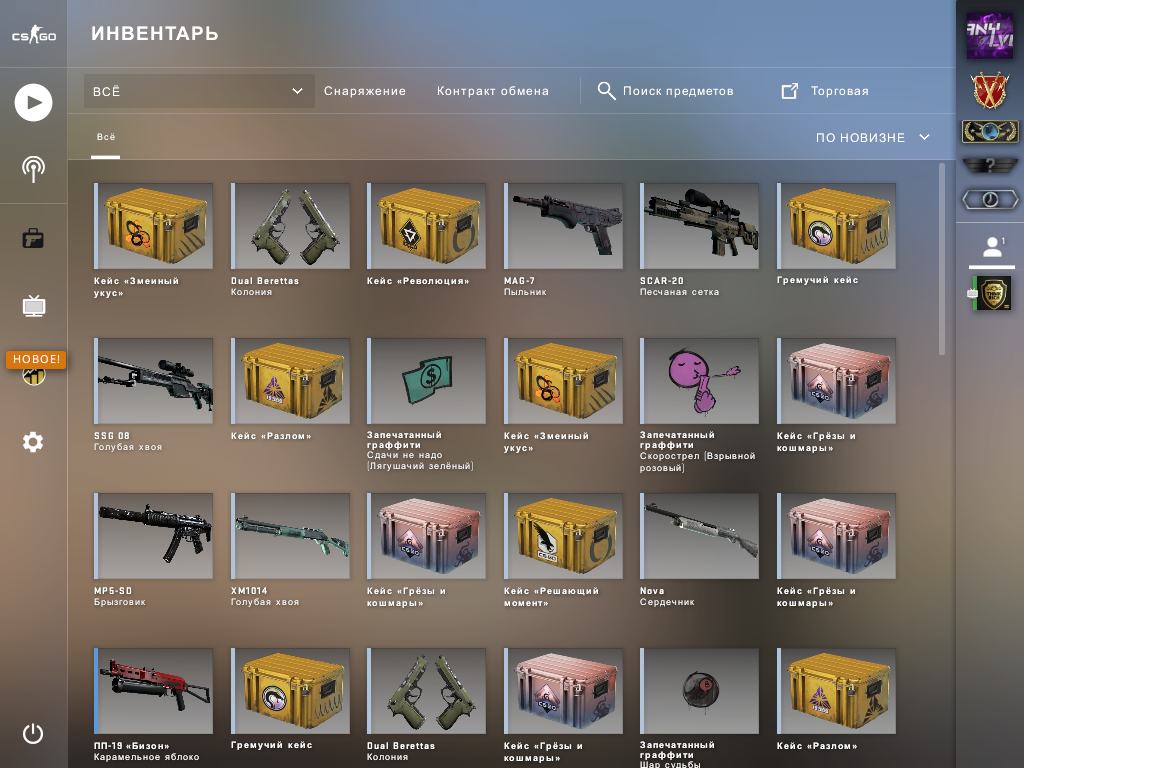Viewport: 1152px width, 768px height.
Task: Click the ИНВЕНТАРЬ page title
Action: click(x=155, y=34)
